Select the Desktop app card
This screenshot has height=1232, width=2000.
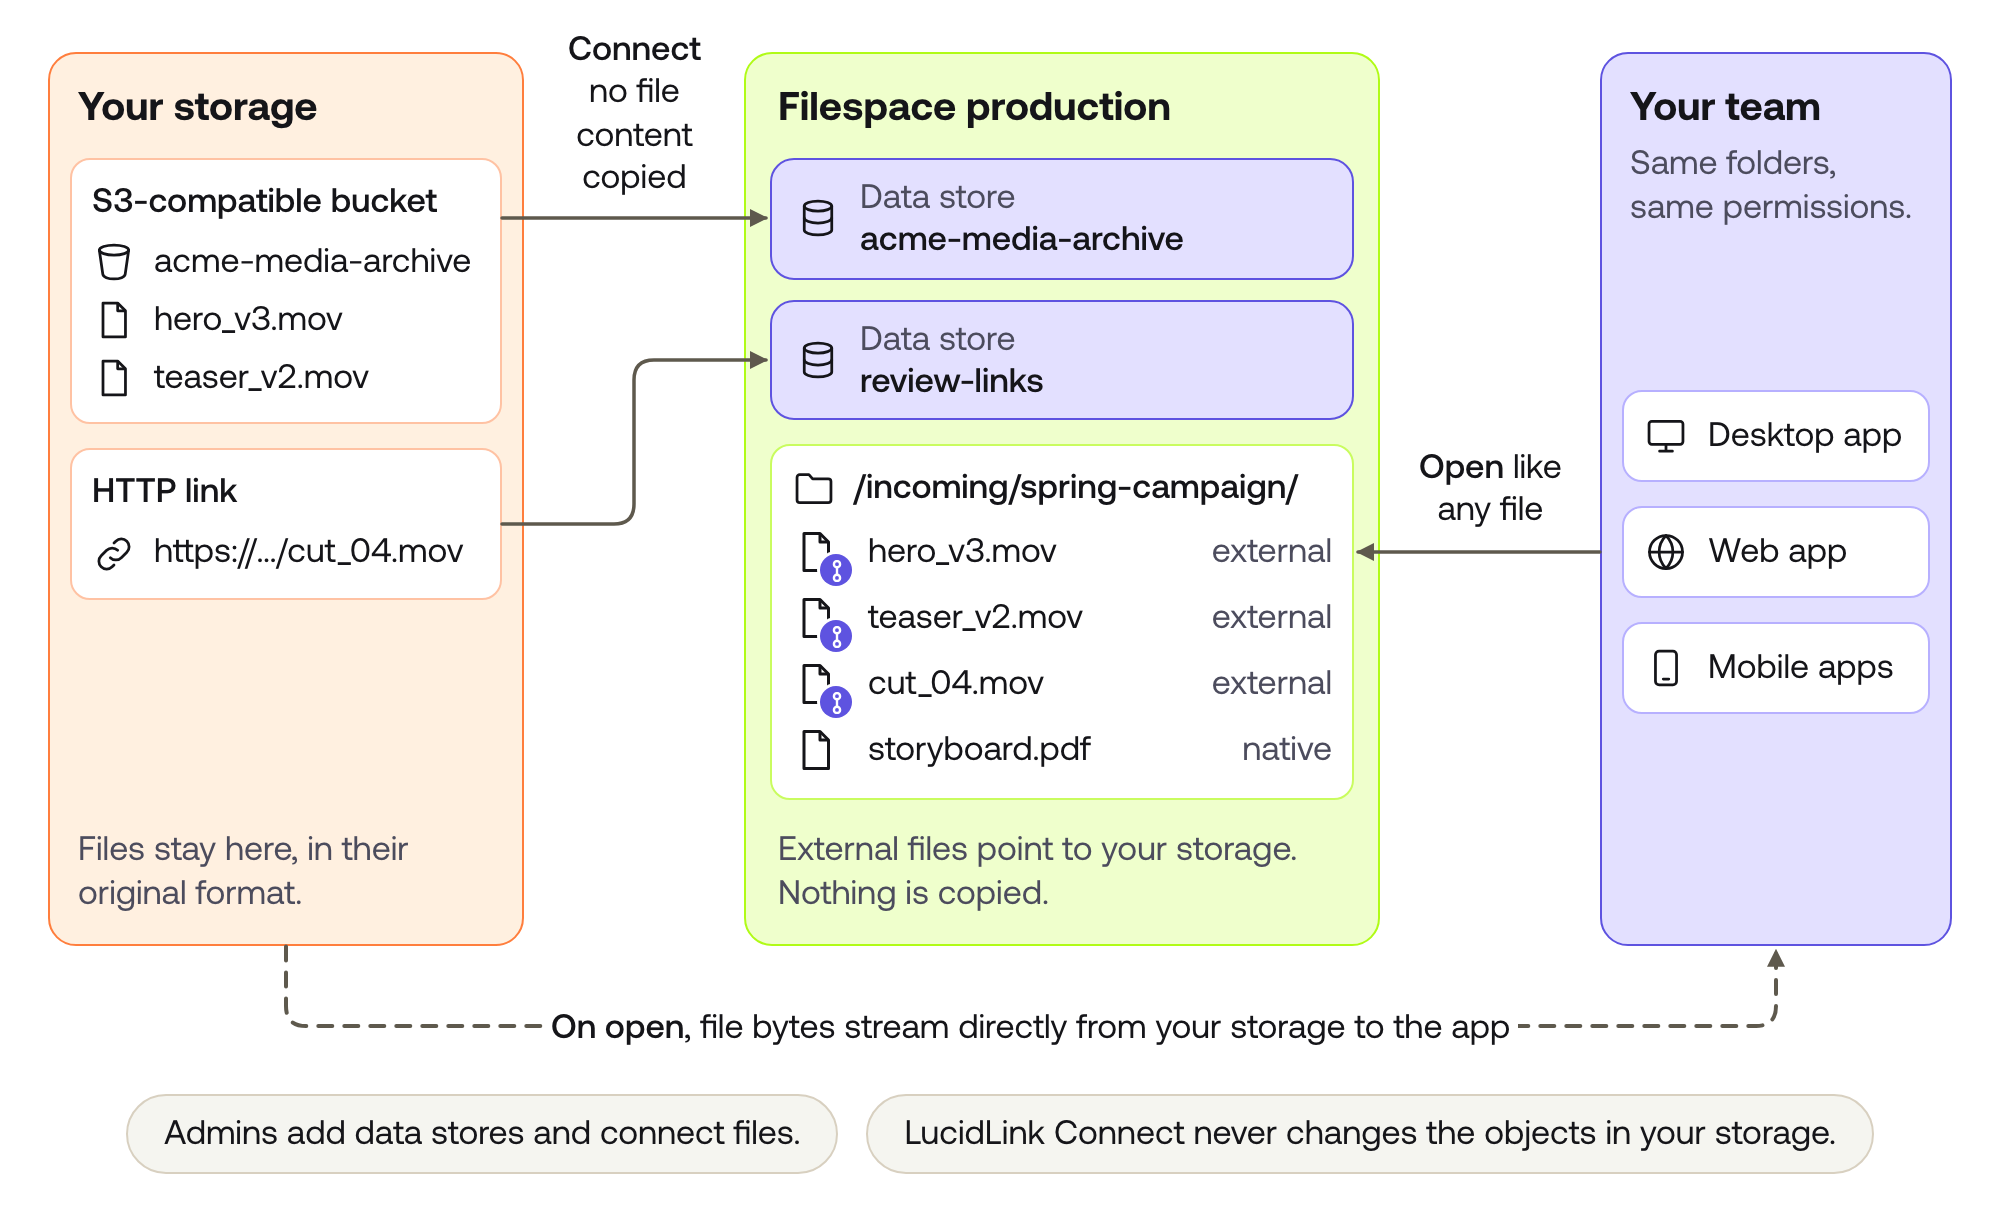point(1775,436)
